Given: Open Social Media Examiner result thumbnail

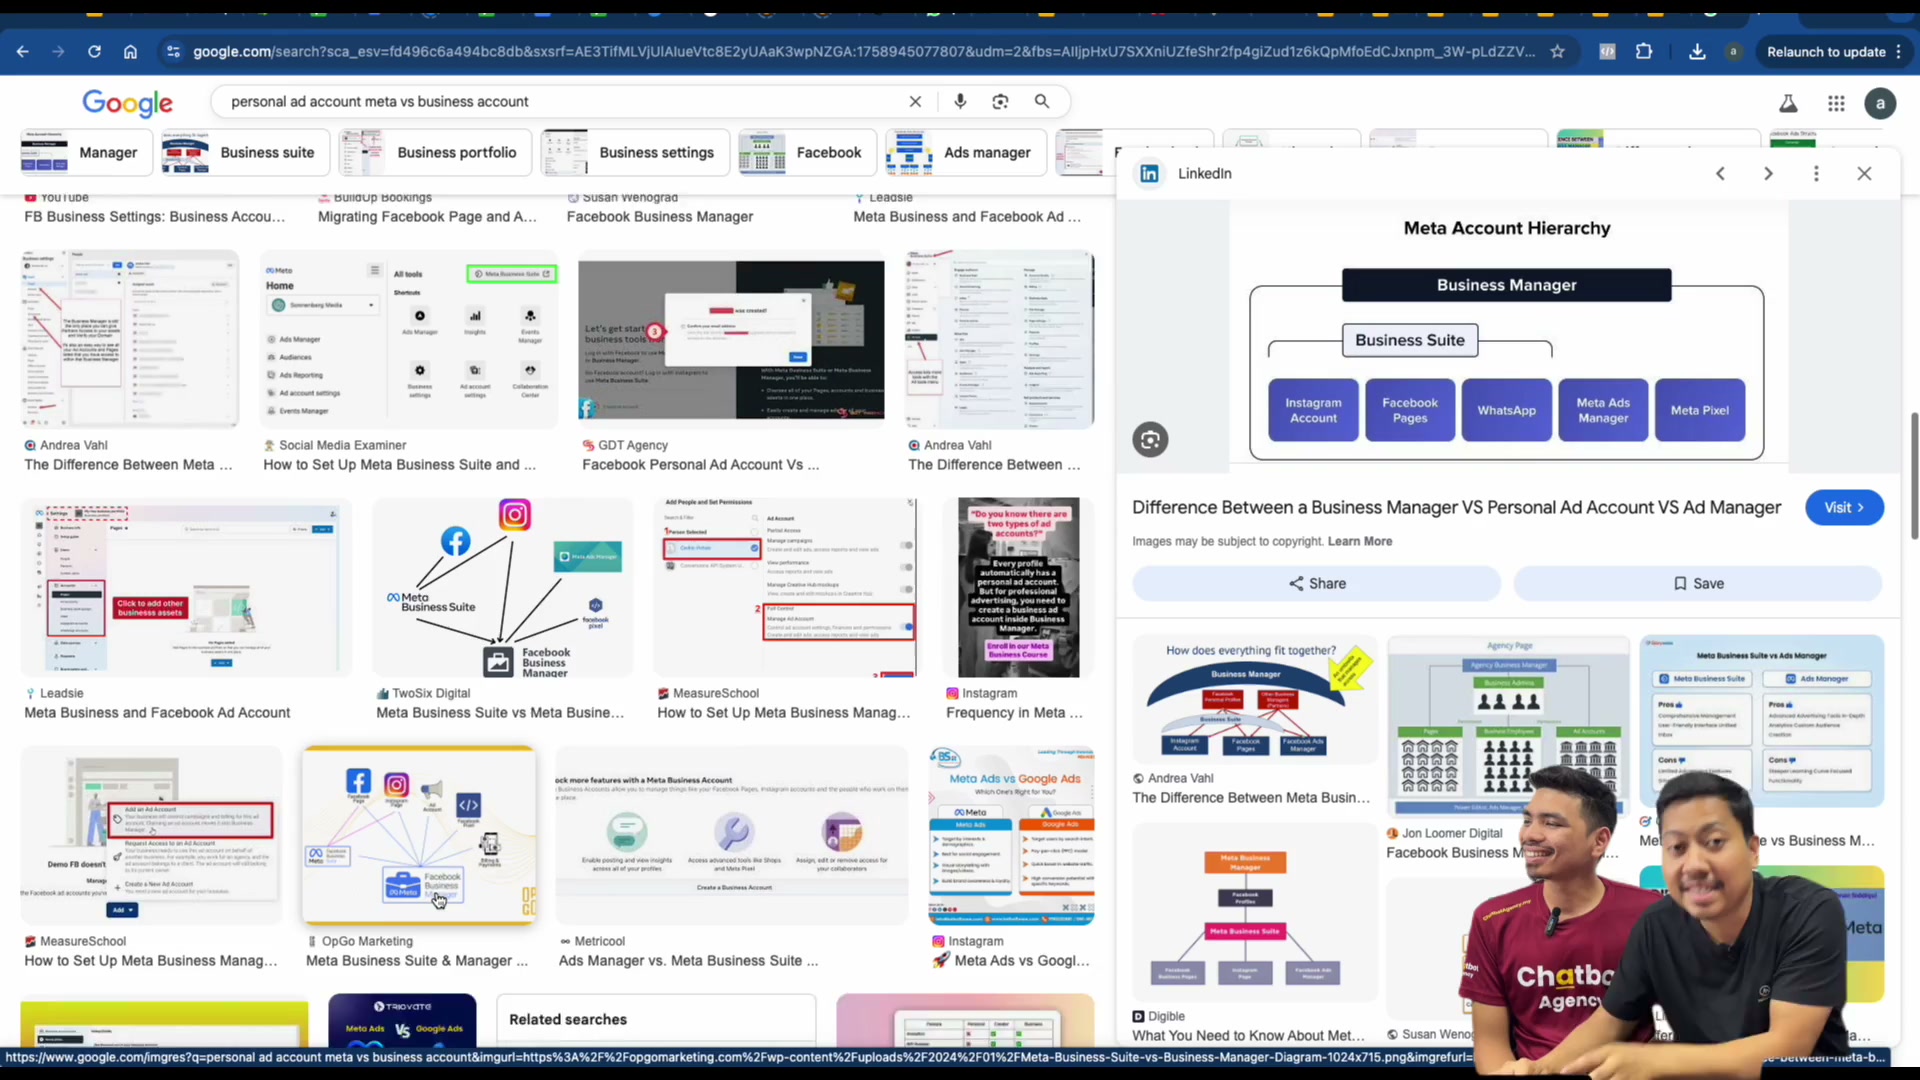Looking at the screenshot, I should tap(409, 339).
